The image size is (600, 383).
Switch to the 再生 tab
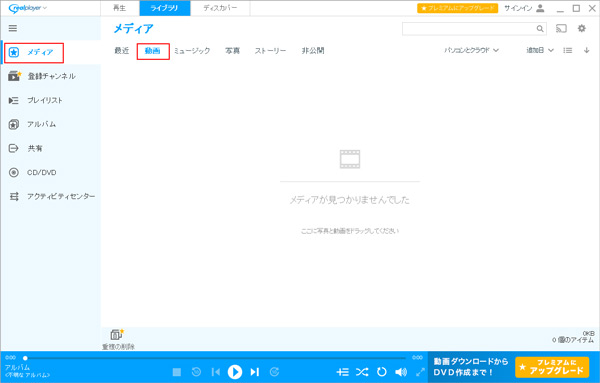pyautogui.click(x=120, y=8)
